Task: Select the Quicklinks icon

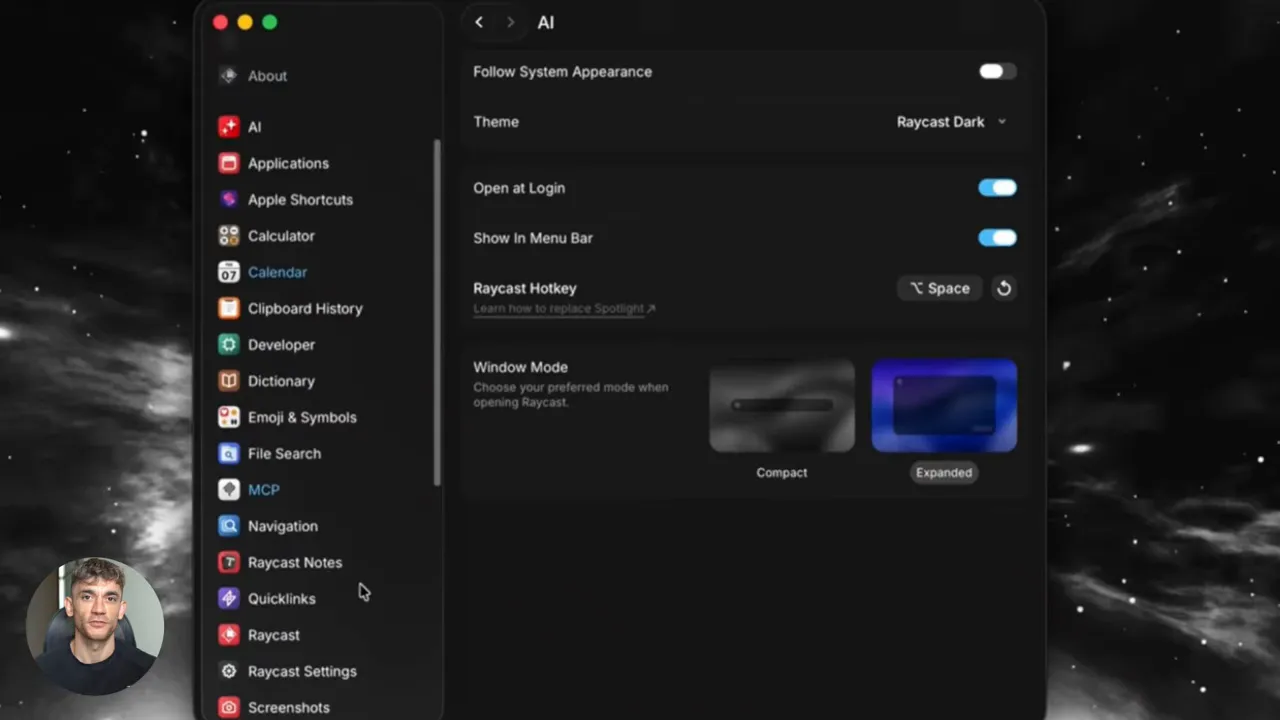Action: click(229, 598)
